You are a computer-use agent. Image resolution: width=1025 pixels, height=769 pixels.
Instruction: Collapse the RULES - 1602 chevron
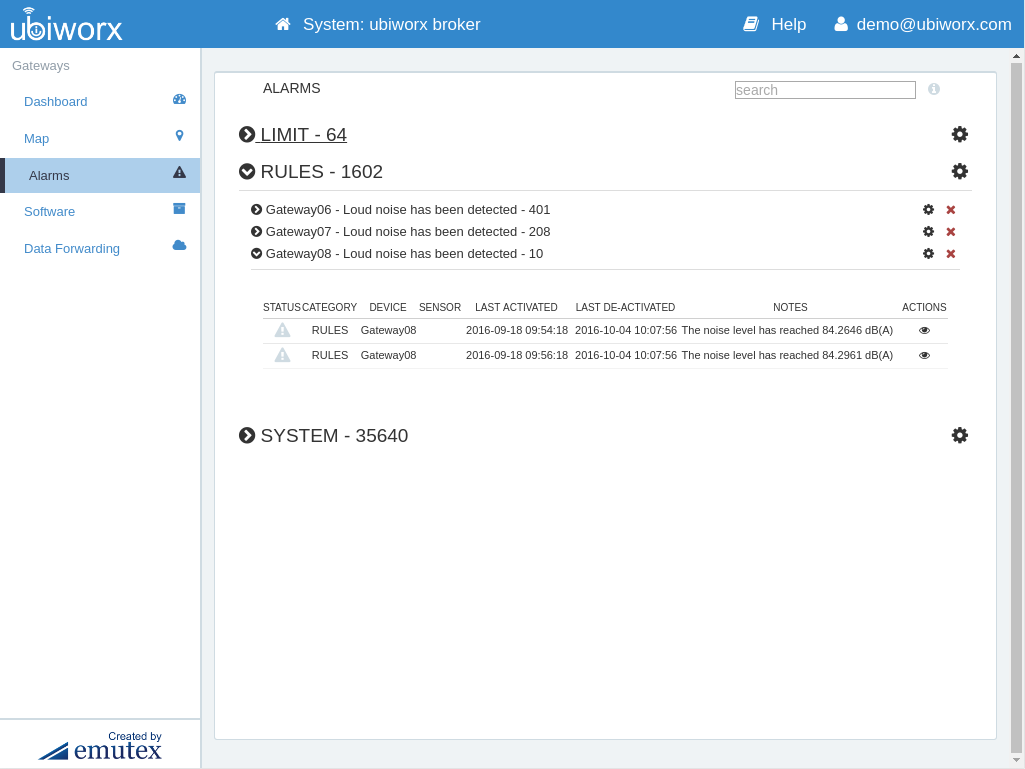pos(246,171)
